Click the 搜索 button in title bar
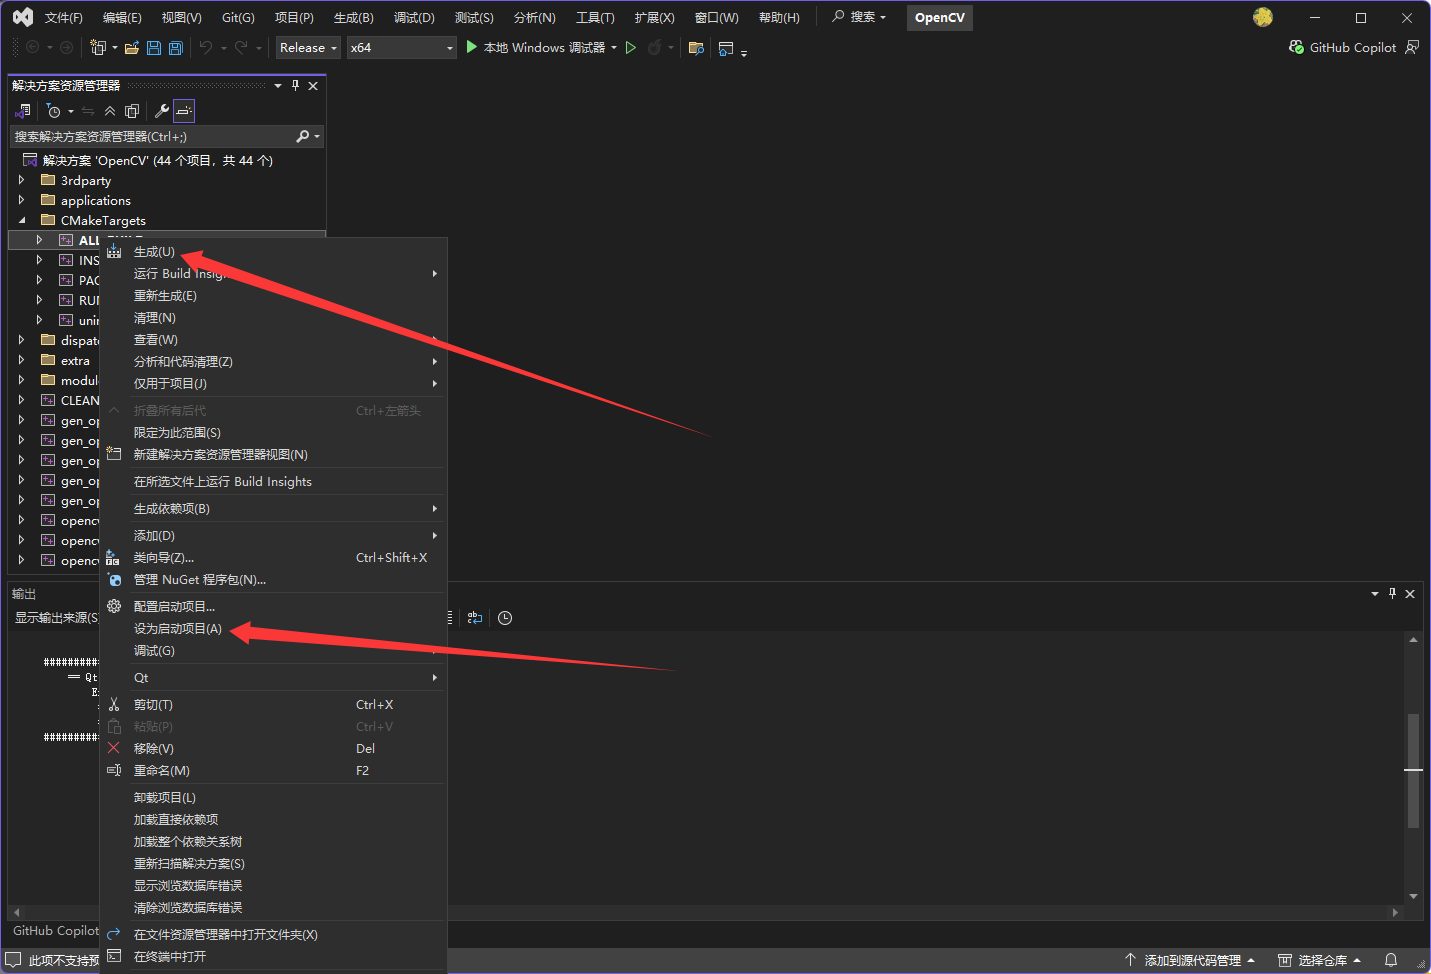The width and height of the screenshot is (1431, 974). click(859, 17)
